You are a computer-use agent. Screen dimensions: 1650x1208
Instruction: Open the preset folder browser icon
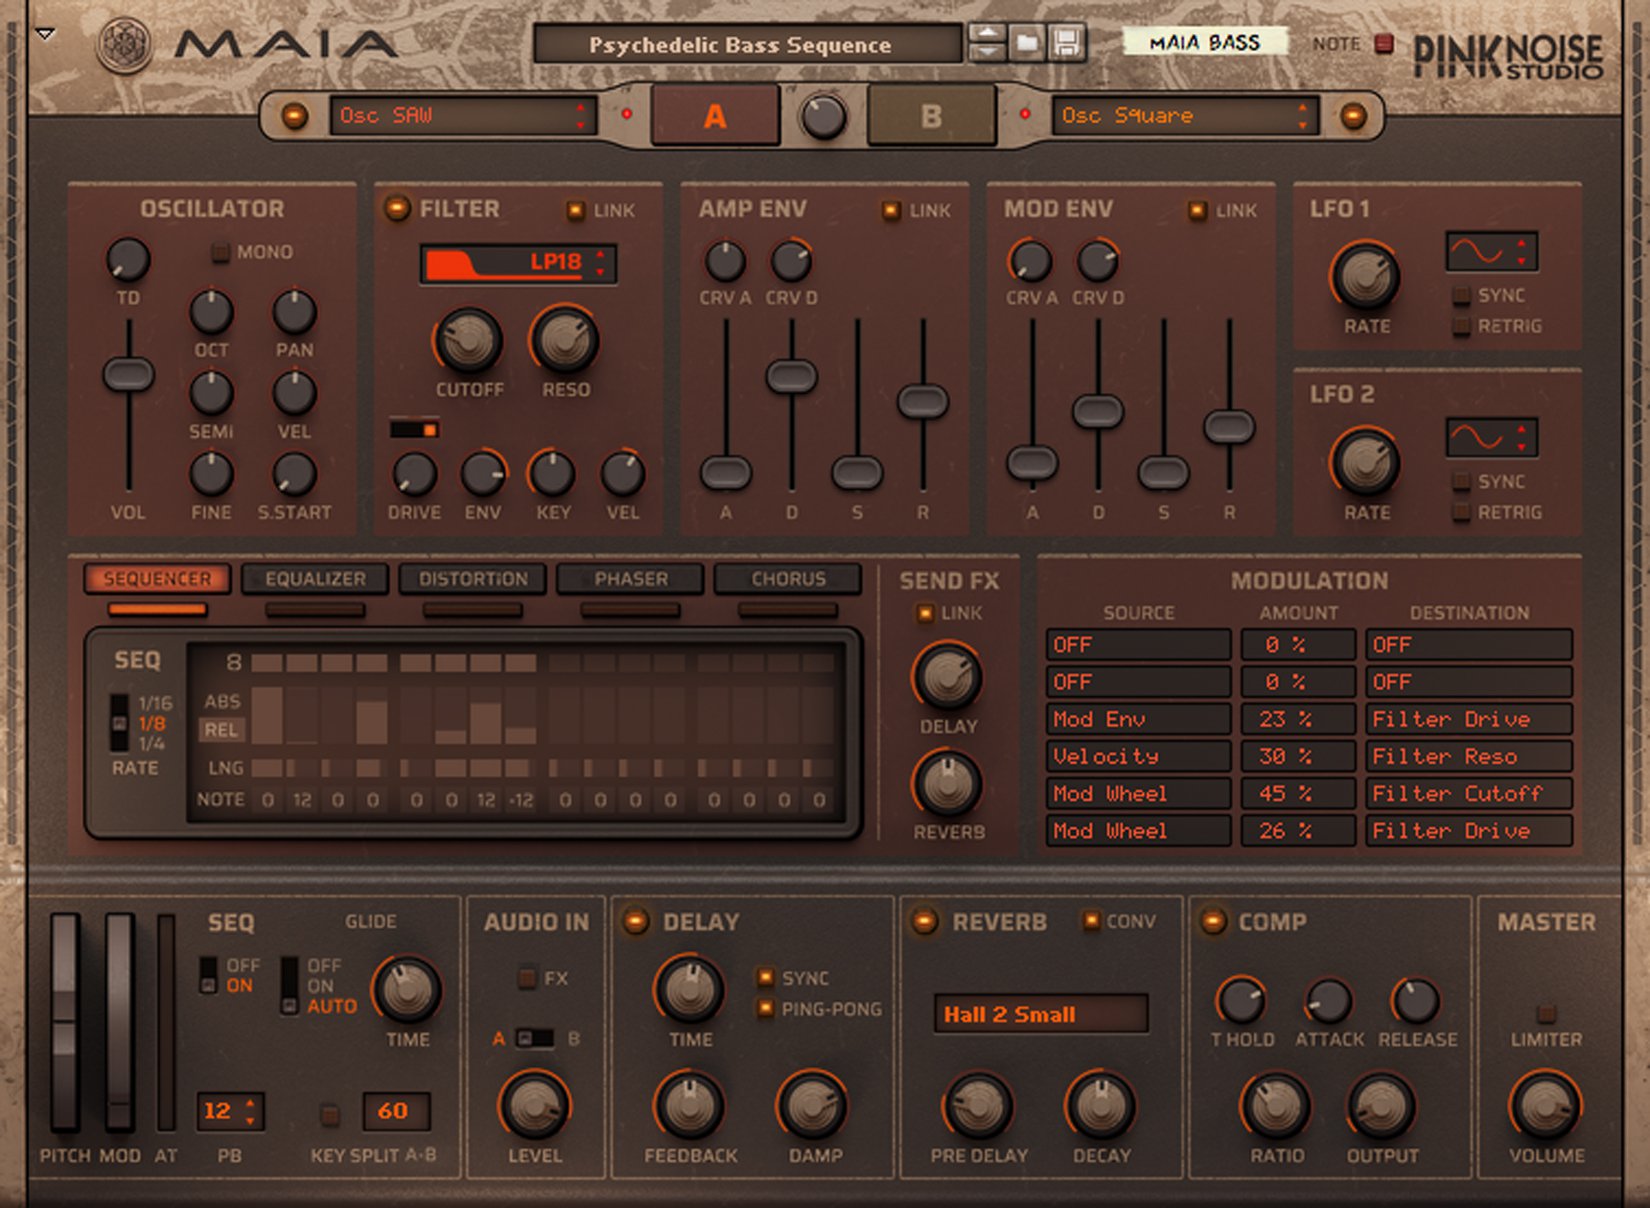[1027, 44]
